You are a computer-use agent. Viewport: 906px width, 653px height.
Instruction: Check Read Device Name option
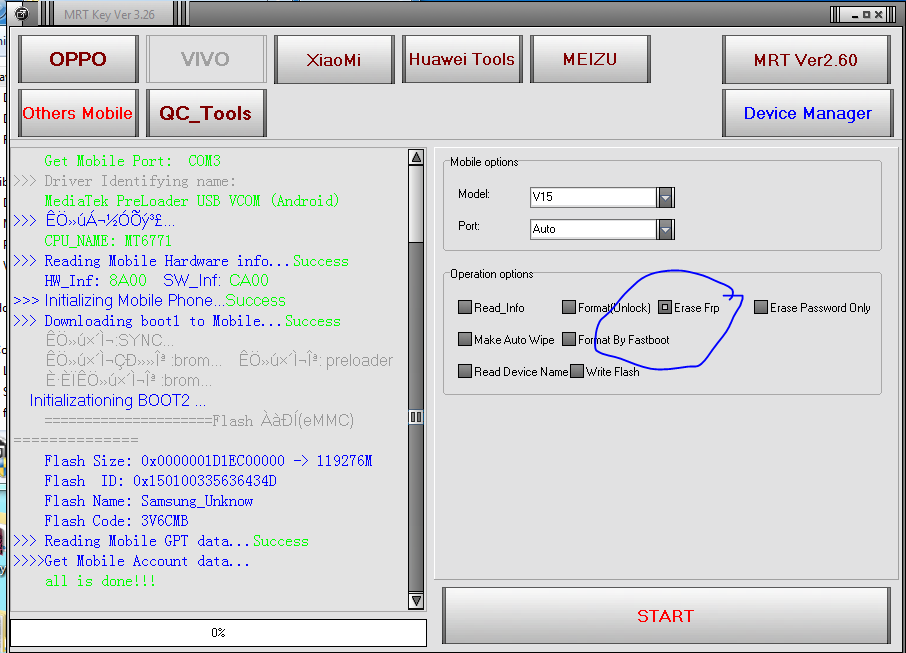(465, 370)
